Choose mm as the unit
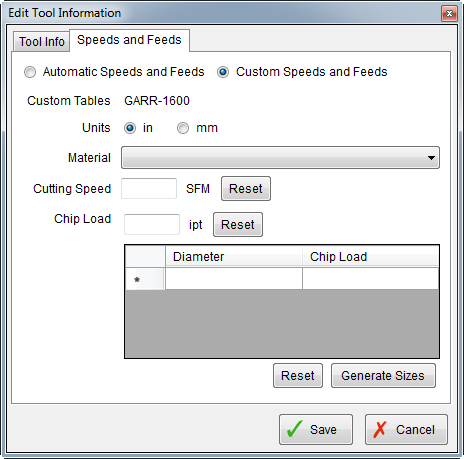 coord(183,128)
